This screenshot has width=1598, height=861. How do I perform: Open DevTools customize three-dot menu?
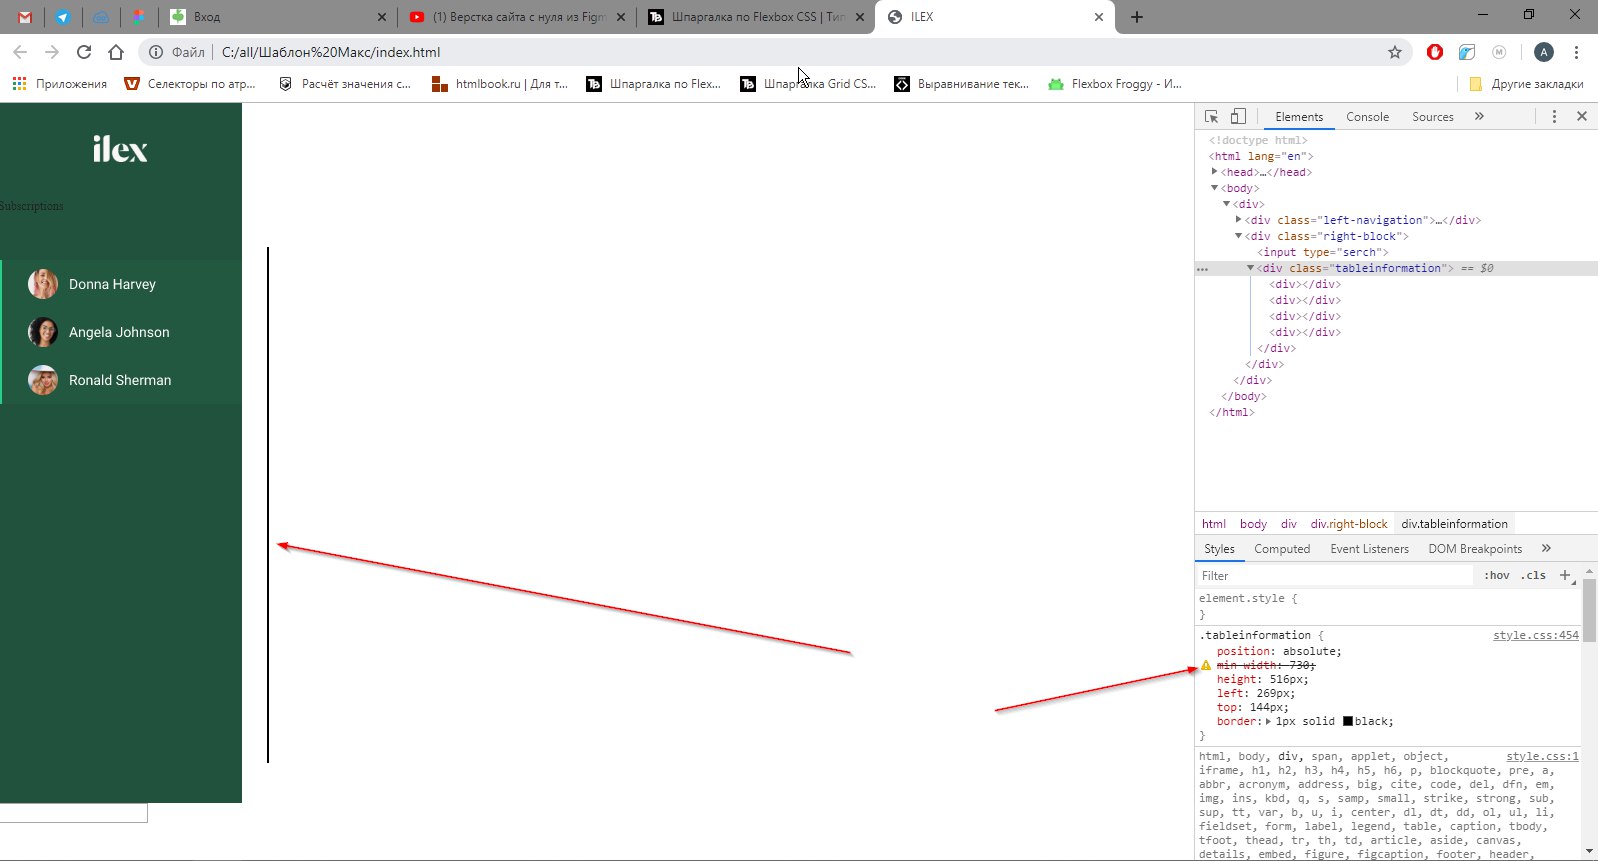pos(1554,117)
